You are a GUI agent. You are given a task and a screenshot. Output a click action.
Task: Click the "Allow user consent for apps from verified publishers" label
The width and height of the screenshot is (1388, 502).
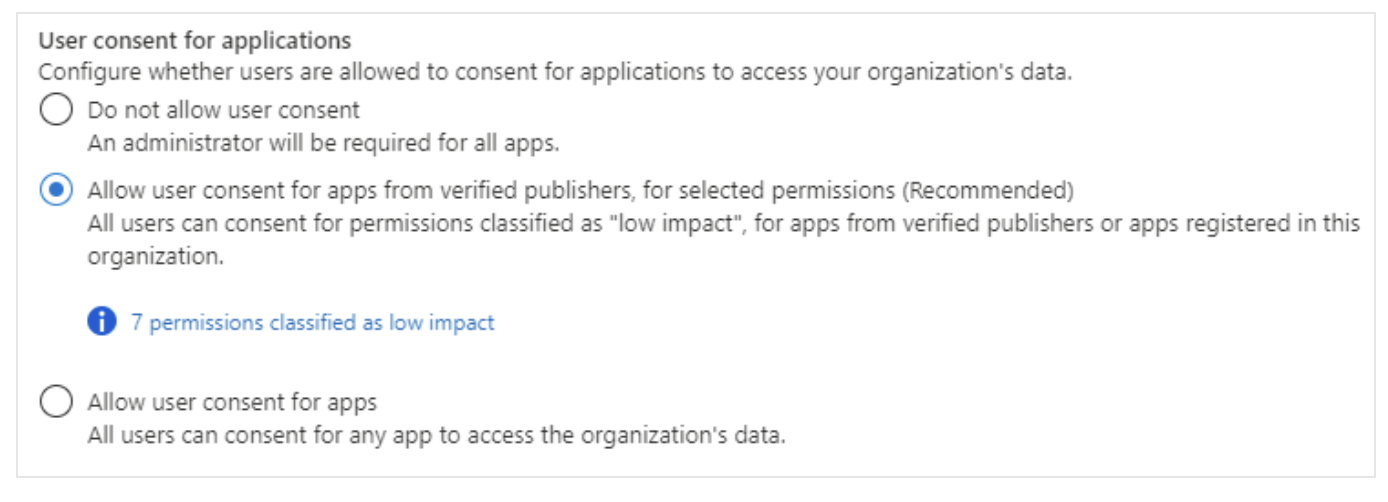[350, 190]
